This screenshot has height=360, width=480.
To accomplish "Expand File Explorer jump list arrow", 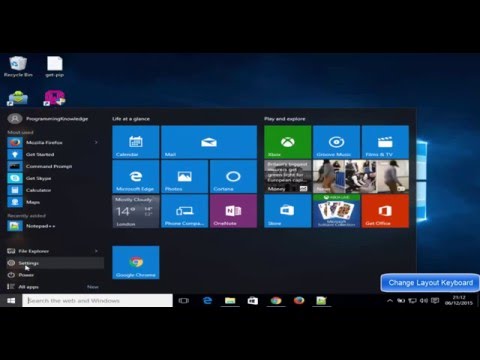I will 96,251.
